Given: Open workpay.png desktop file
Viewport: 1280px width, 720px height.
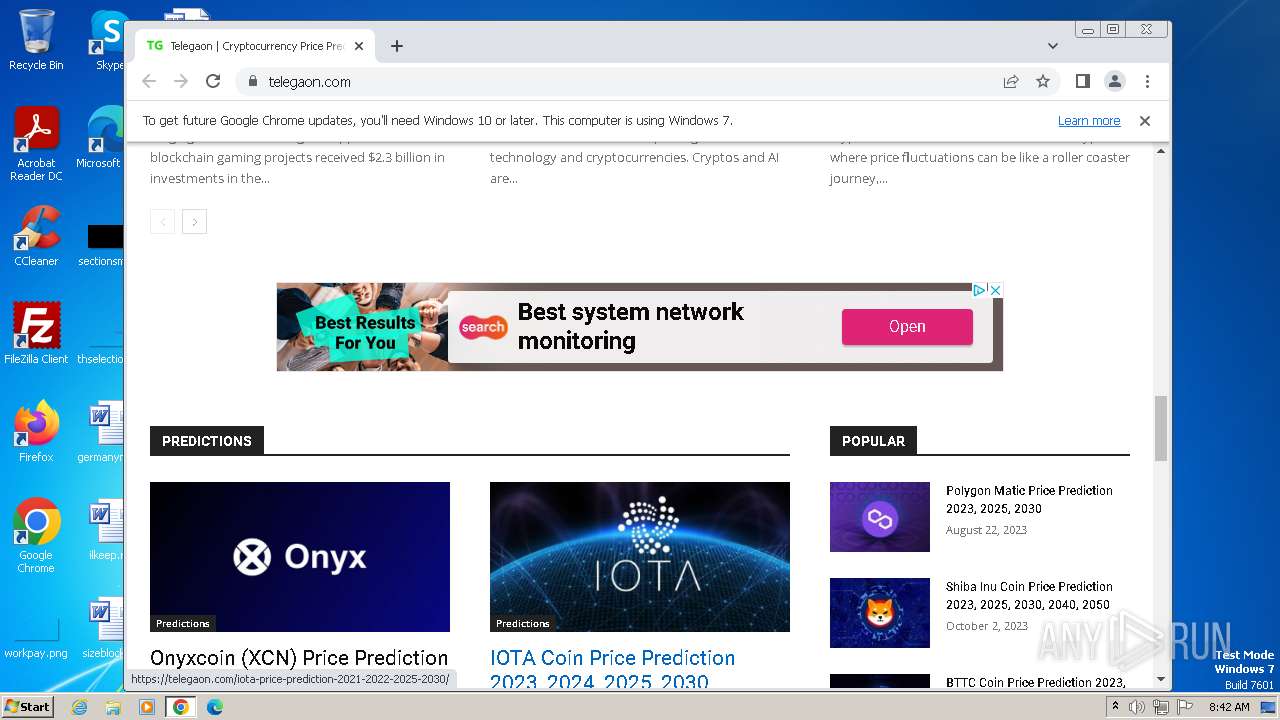Looking at the screenshot, I should click(x=36, y=637).
